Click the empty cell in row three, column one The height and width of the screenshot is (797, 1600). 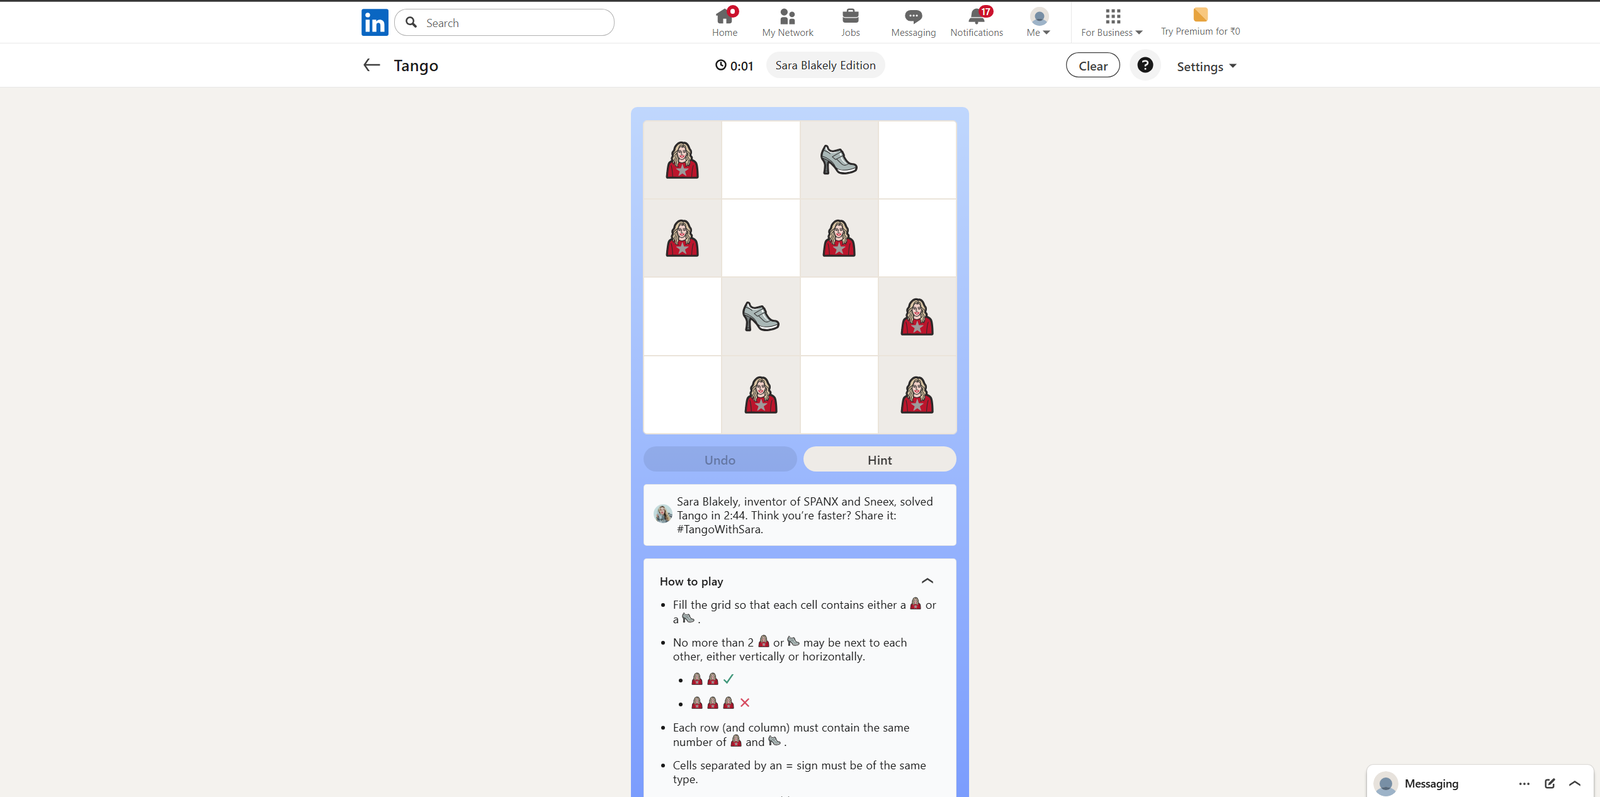click(683, 316)
